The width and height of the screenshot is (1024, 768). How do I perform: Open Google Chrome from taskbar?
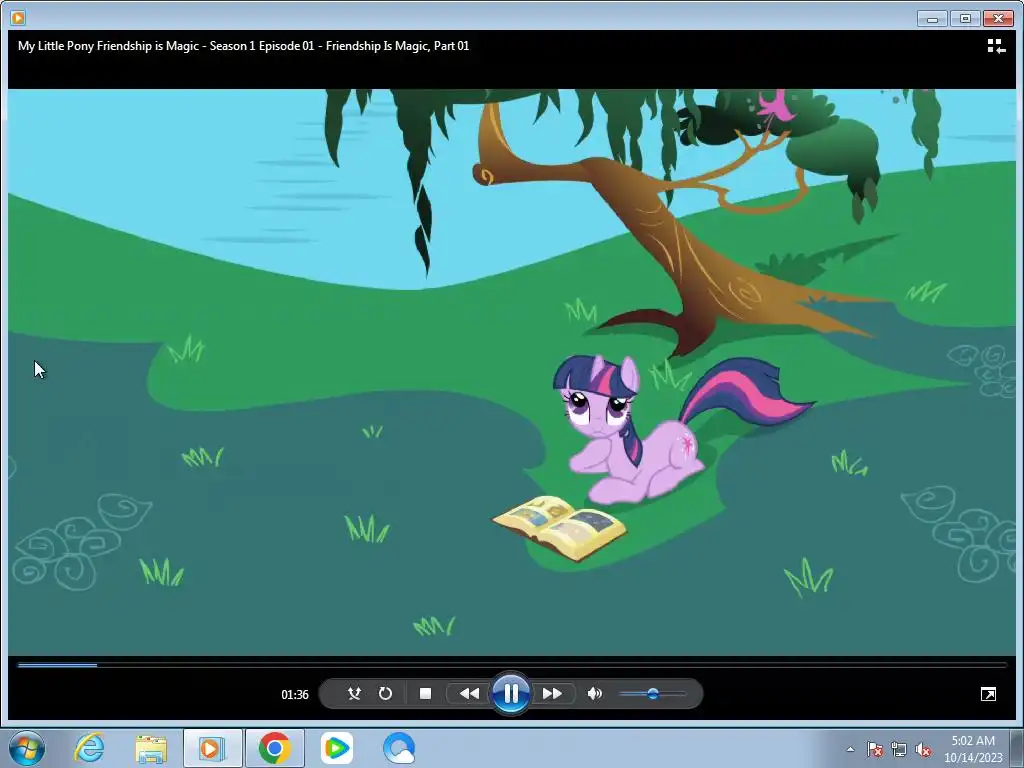click(x=274, y=748)
